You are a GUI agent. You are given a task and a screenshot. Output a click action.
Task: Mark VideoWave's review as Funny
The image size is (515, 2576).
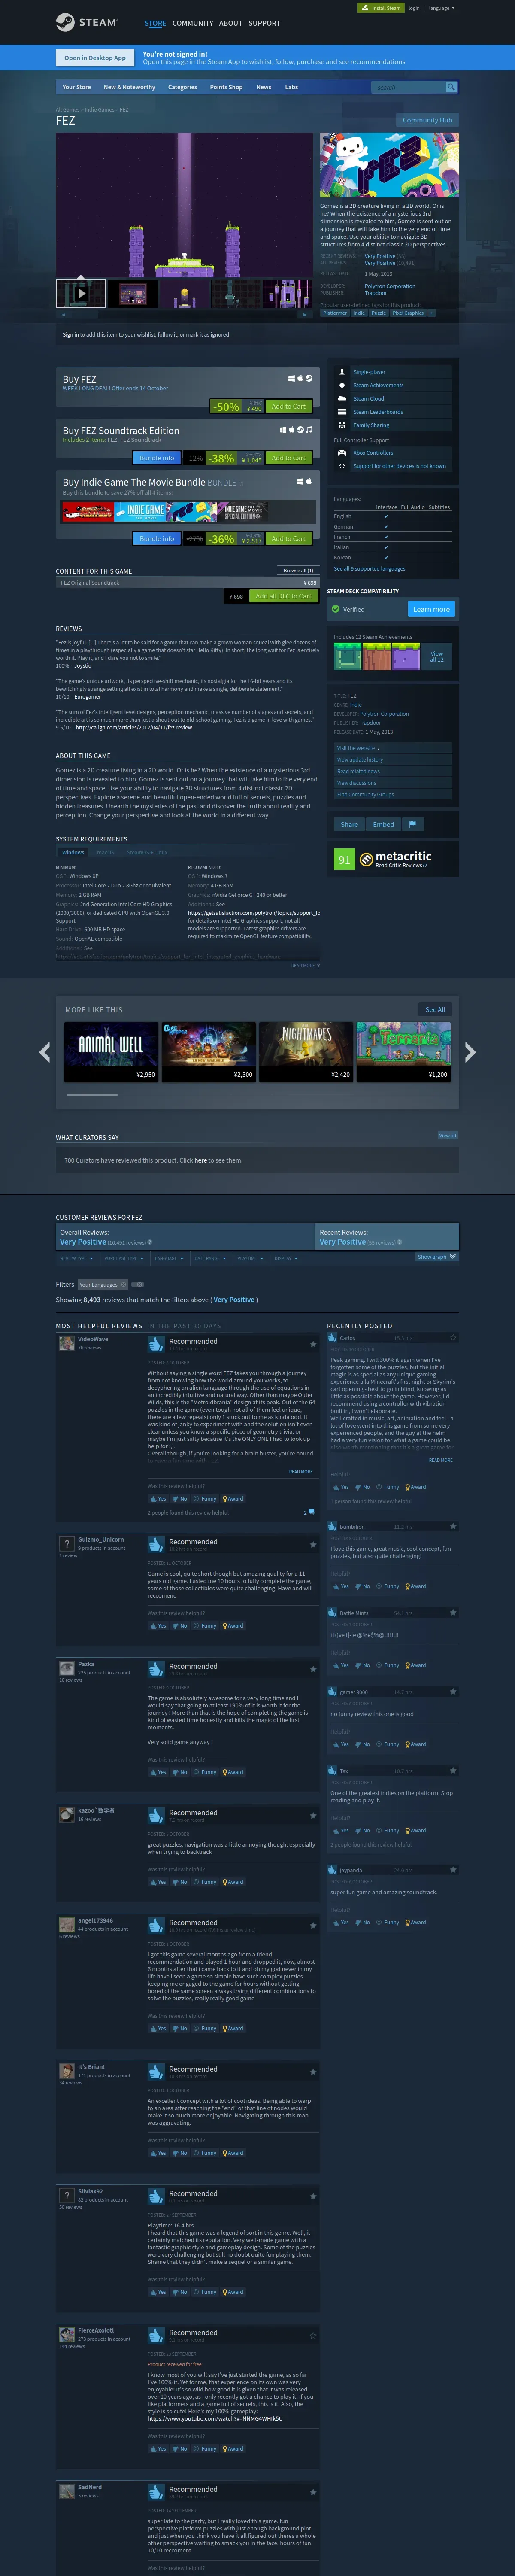[x=206, y=1499]
